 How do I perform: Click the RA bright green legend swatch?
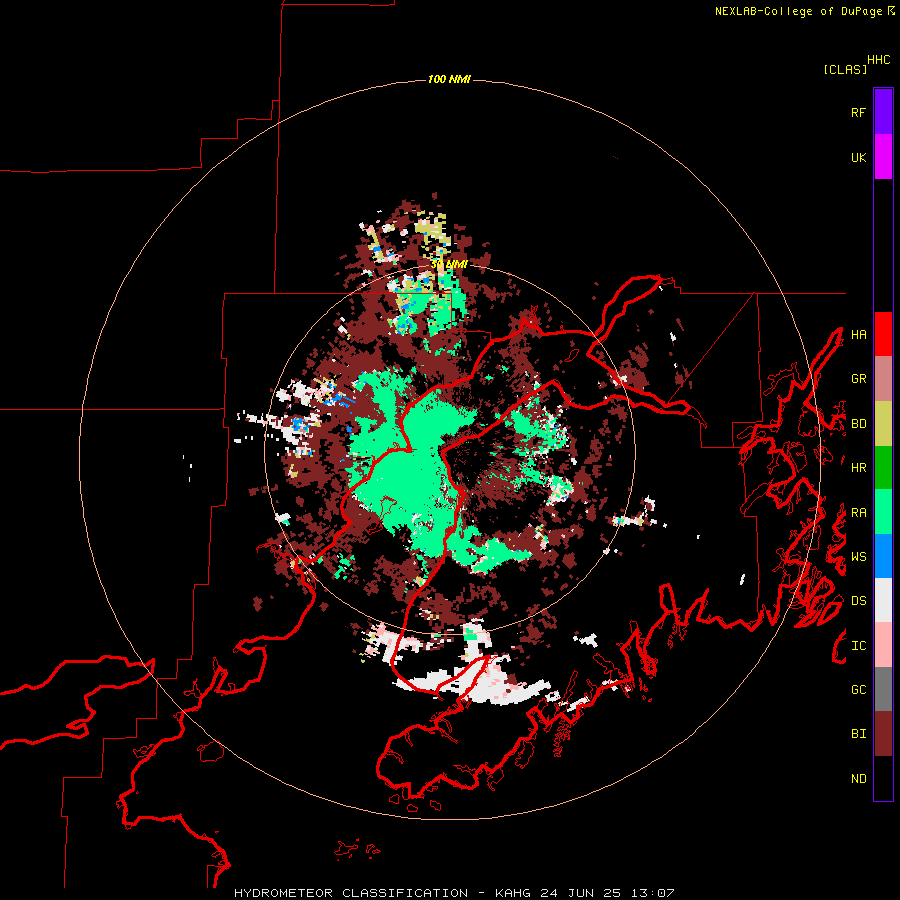pyautogui.click(x=883, y=512)
